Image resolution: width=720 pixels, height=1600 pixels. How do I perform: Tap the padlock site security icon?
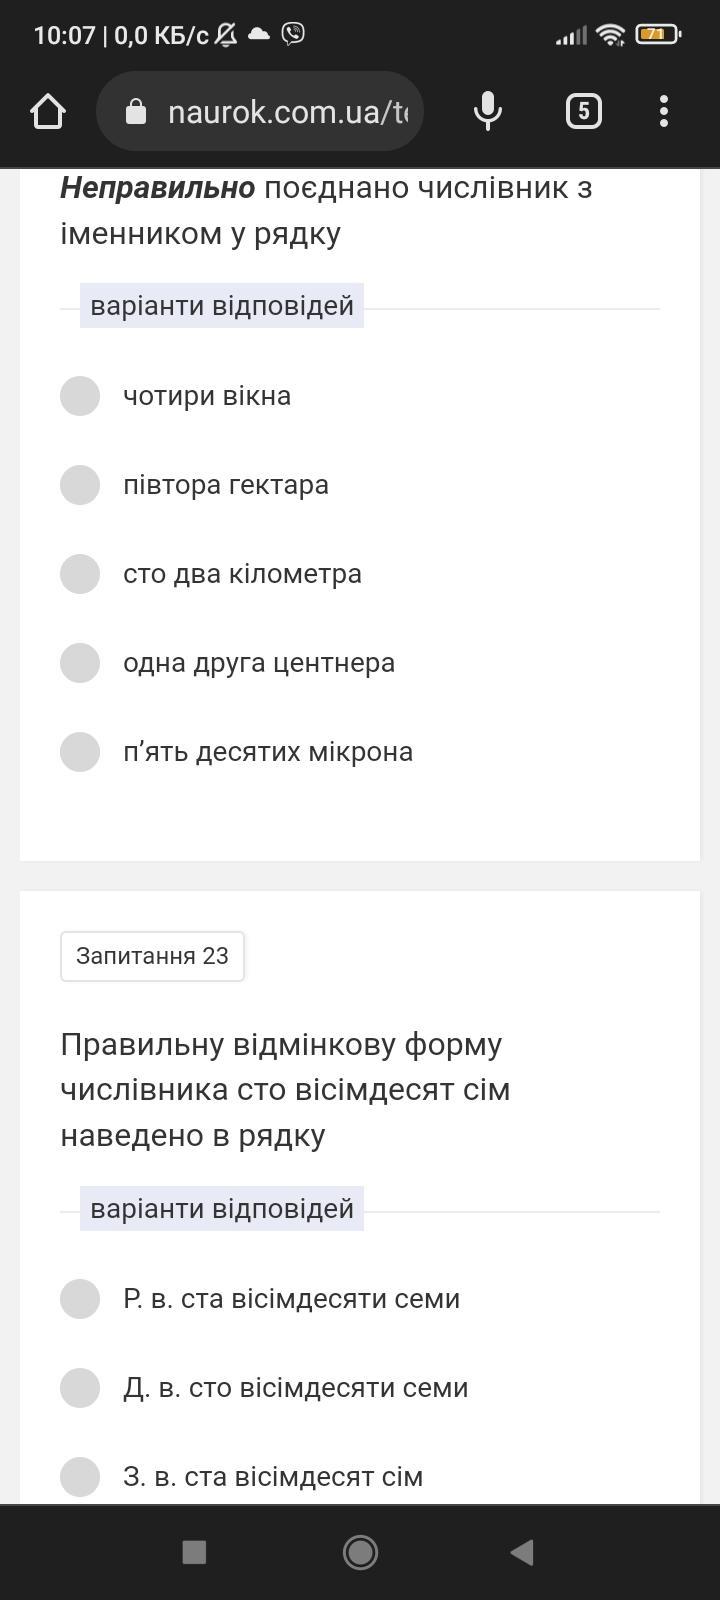pyautogui.click(x=136, y=112)
